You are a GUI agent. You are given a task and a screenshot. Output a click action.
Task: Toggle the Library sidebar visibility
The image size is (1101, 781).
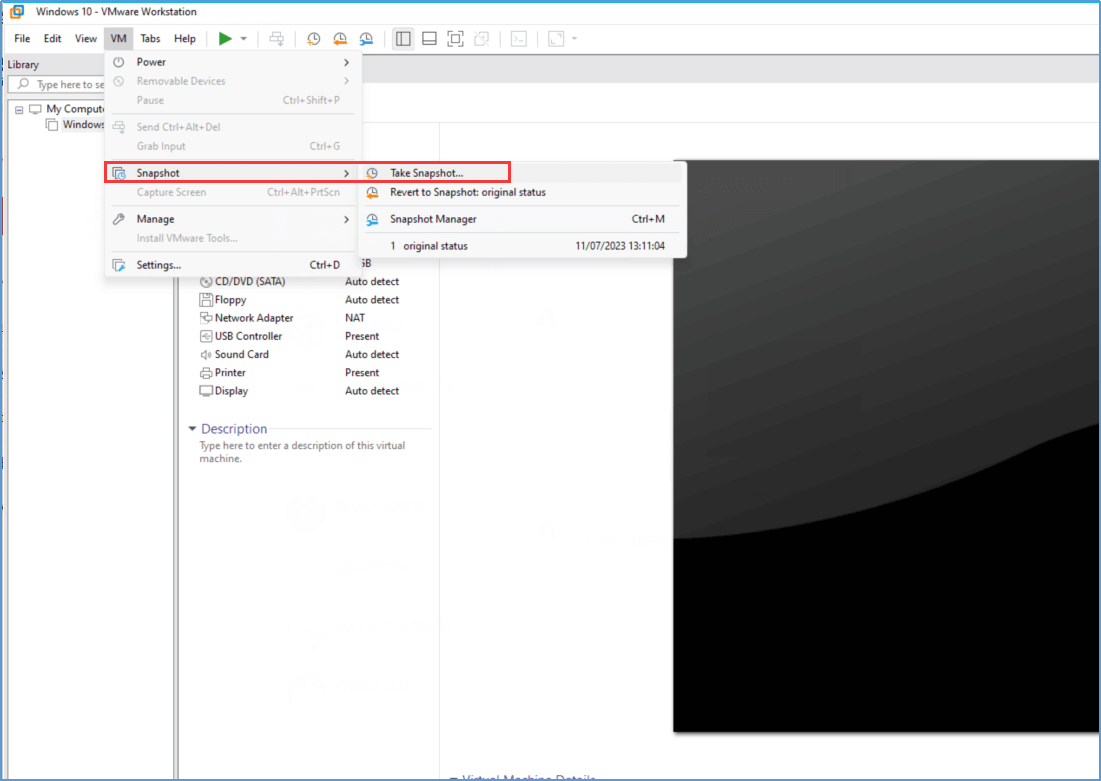click(402, 38)
